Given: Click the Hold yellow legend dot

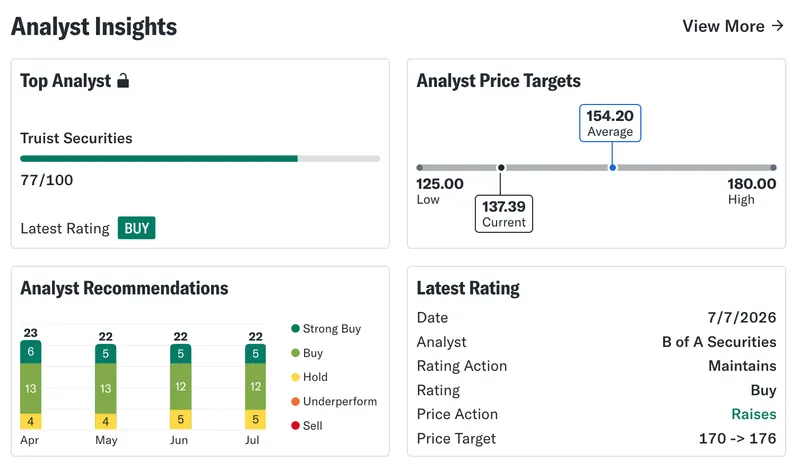Looking at the screenshot, I should [295, 377].
